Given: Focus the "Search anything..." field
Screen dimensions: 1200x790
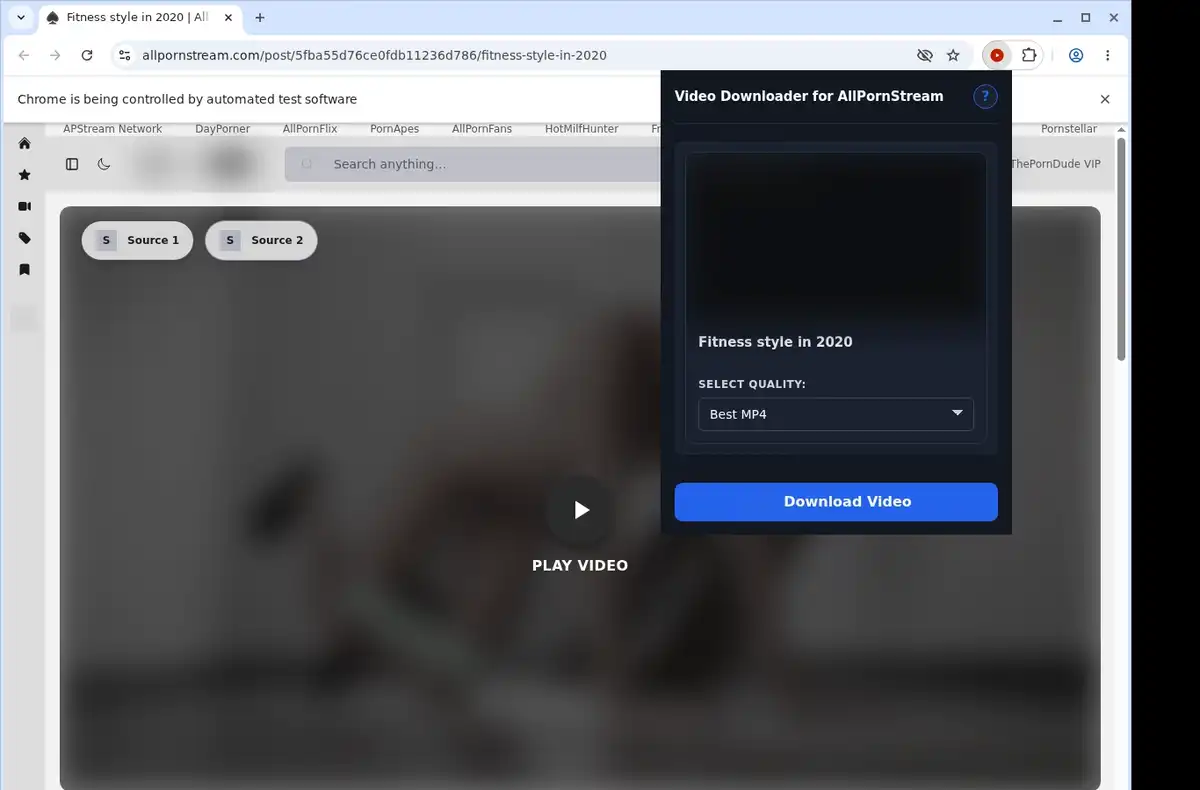Looking at the screenshot, I should tap(472, 164).
